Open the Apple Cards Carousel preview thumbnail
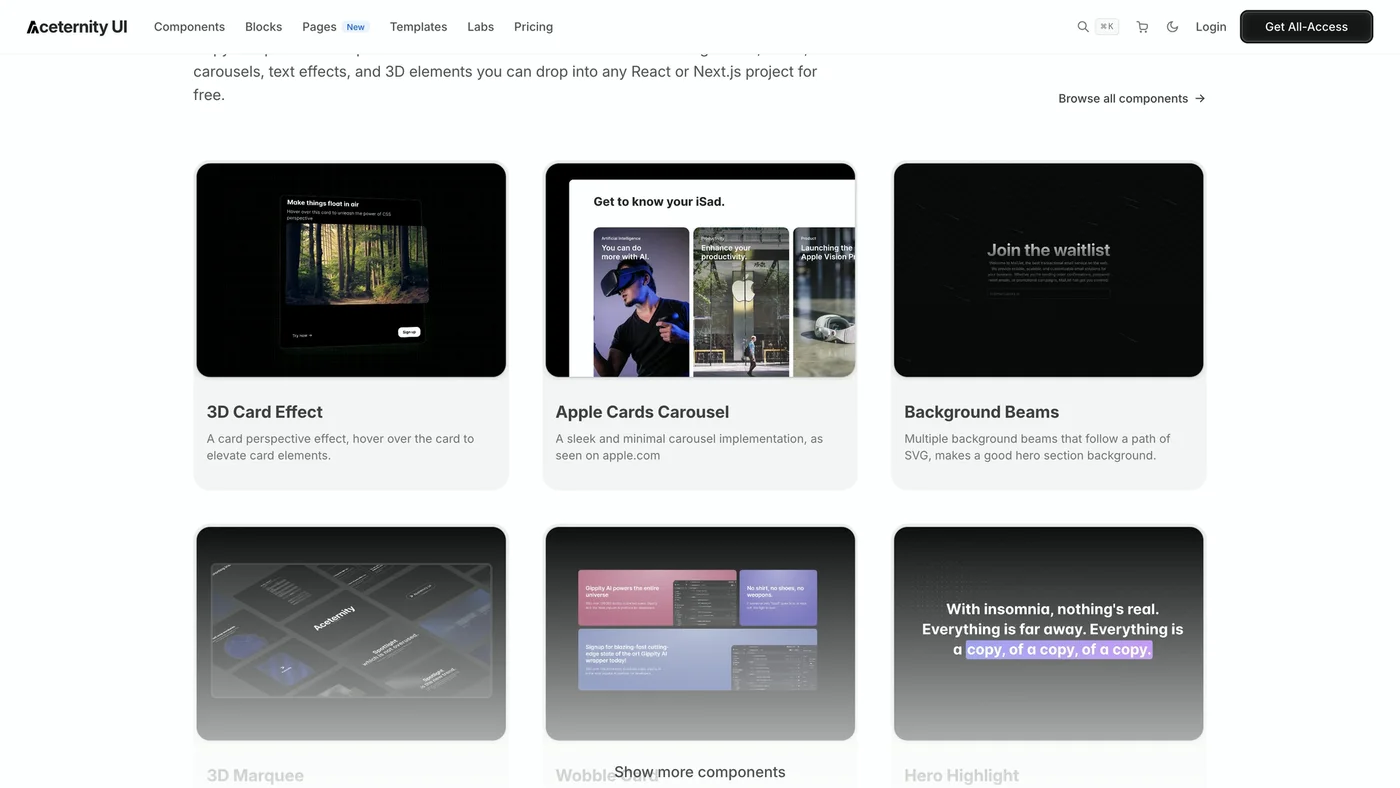The height and width of the screenshot is (788, 1400). 700,270
